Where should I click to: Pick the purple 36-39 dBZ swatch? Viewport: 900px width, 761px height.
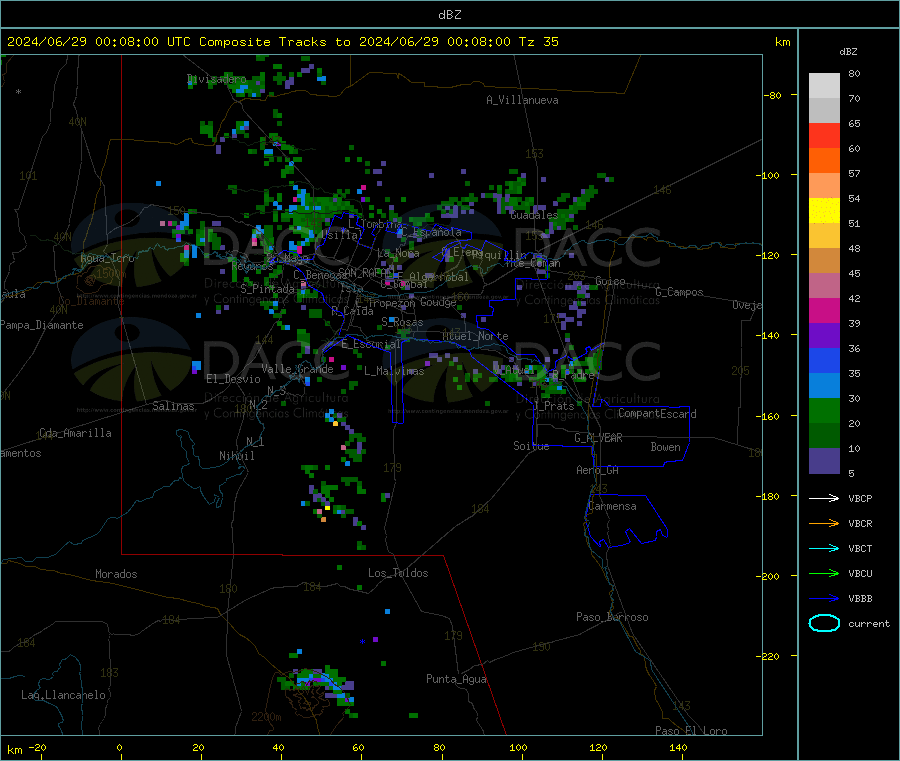pyautogui.click(x=824, y=336)
